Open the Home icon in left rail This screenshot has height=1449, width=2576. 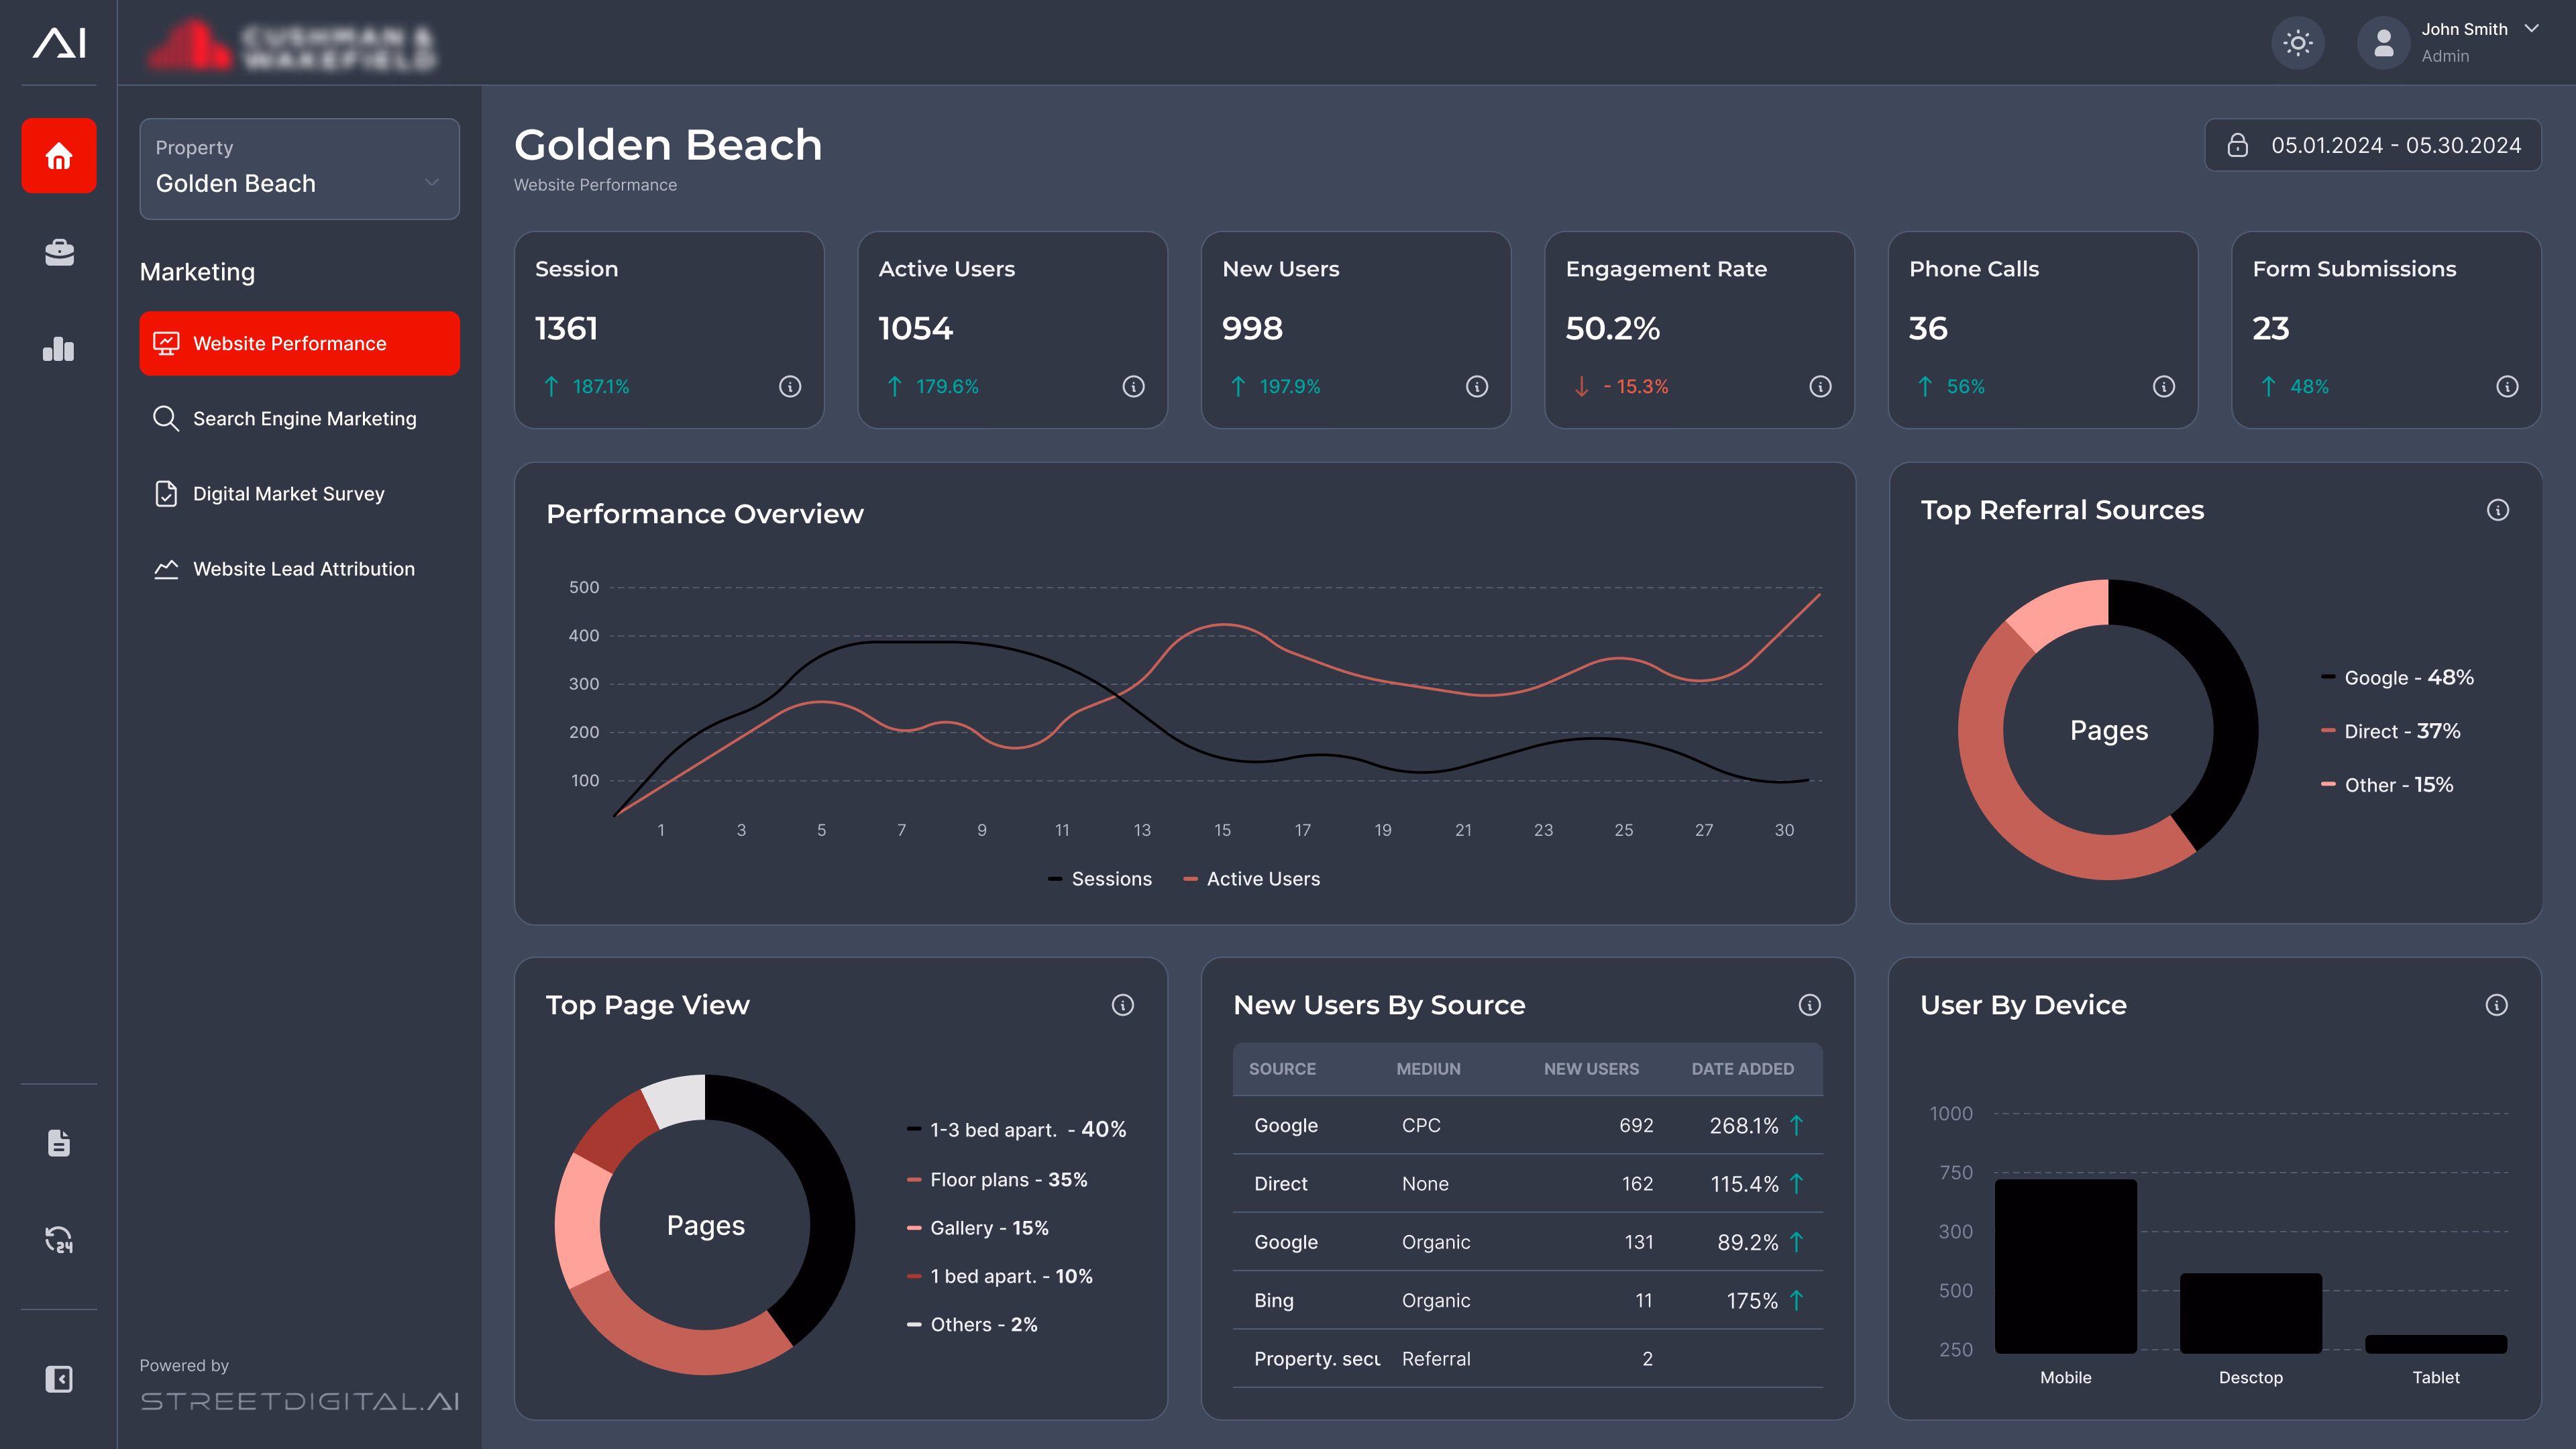click(x=59, y=156)
